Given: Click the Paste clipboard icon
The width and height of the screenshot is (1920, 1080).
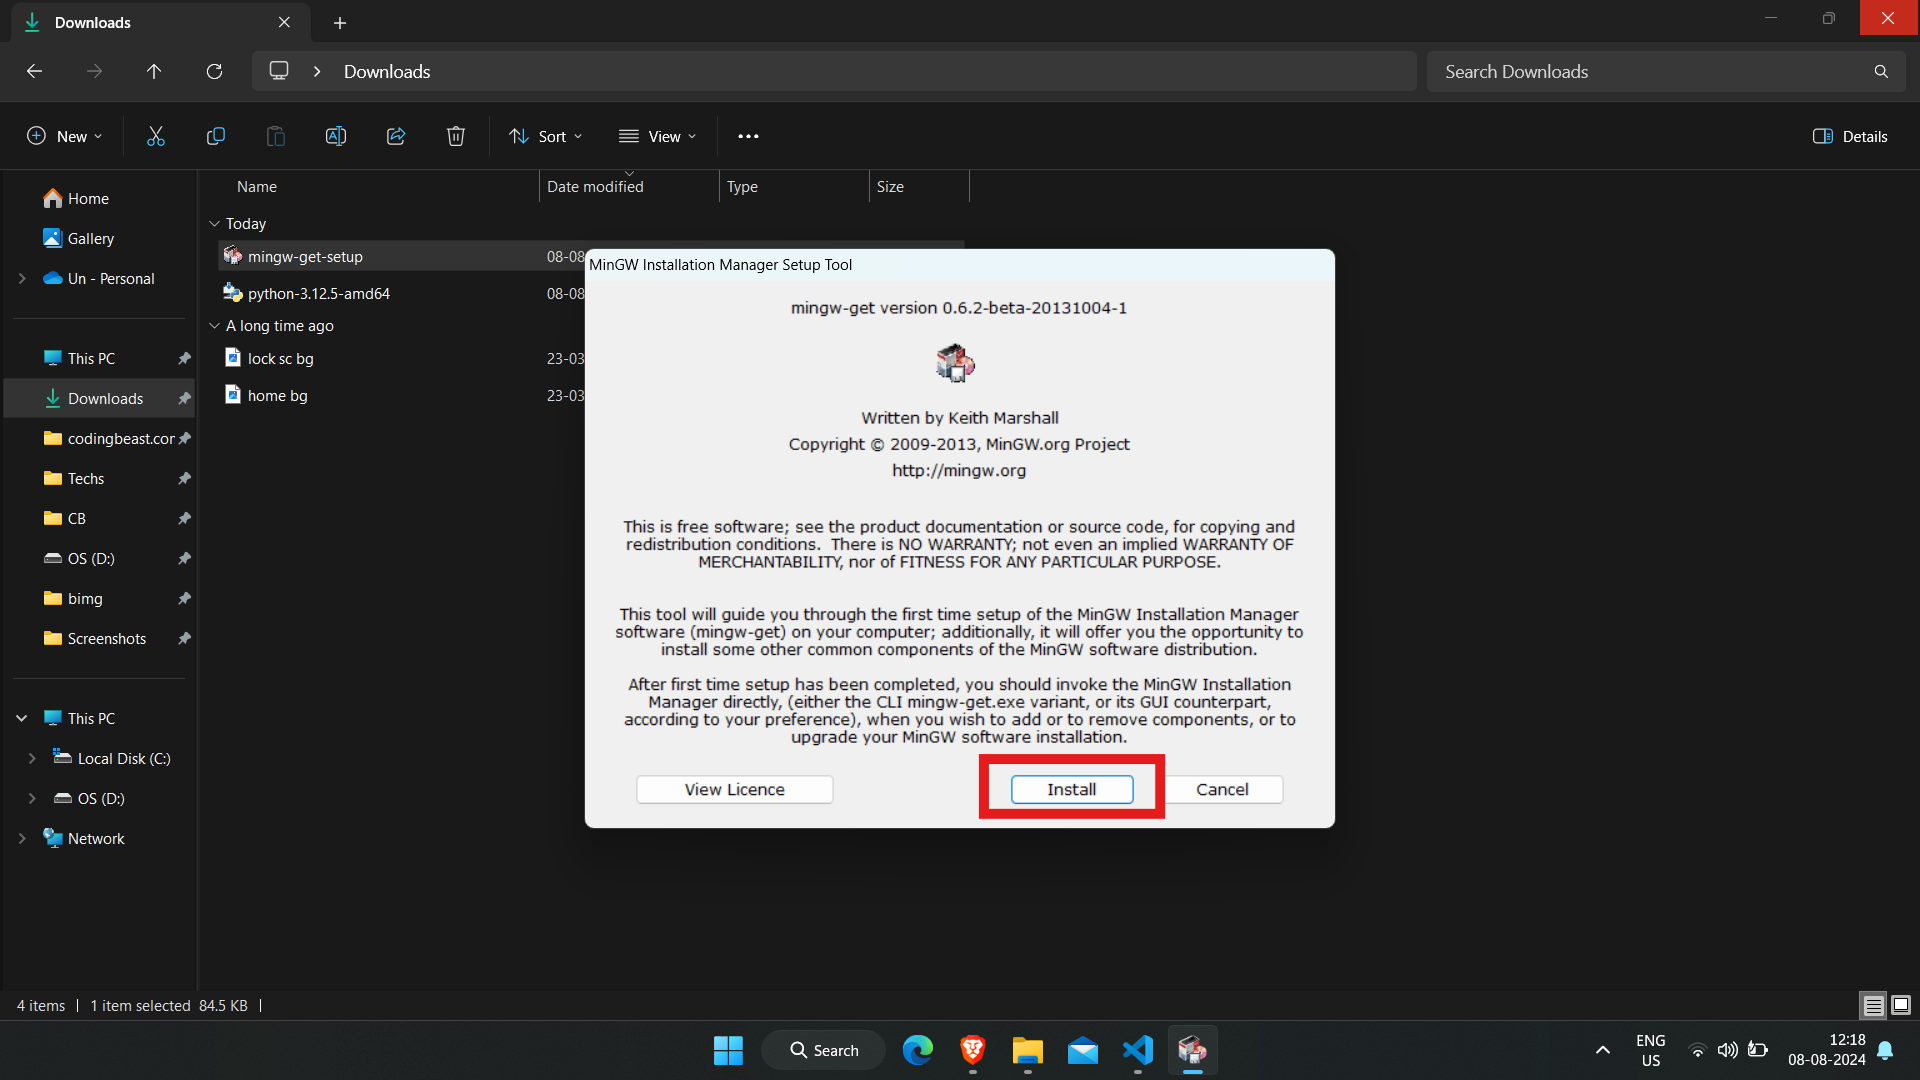Looking at the screenshot, I should pos(275,136).
